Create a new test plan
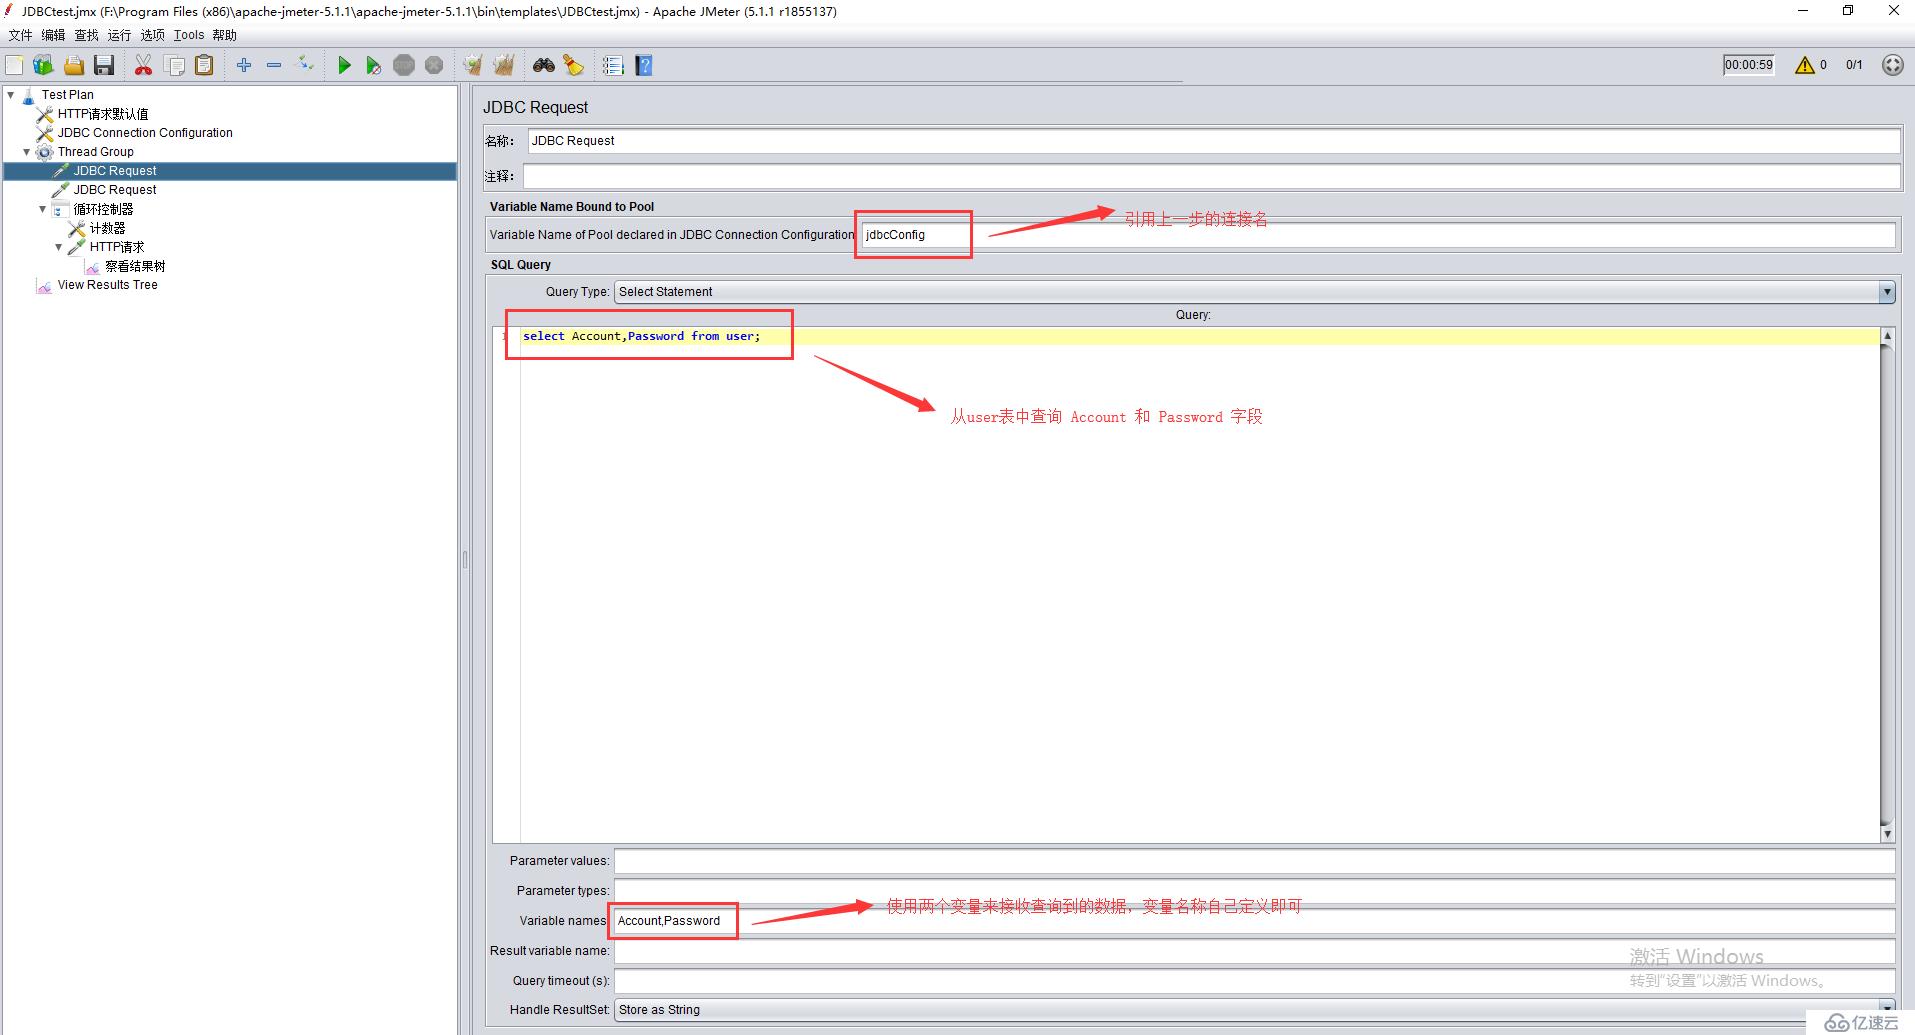The image size is (1915, 1035). [14, 65]
